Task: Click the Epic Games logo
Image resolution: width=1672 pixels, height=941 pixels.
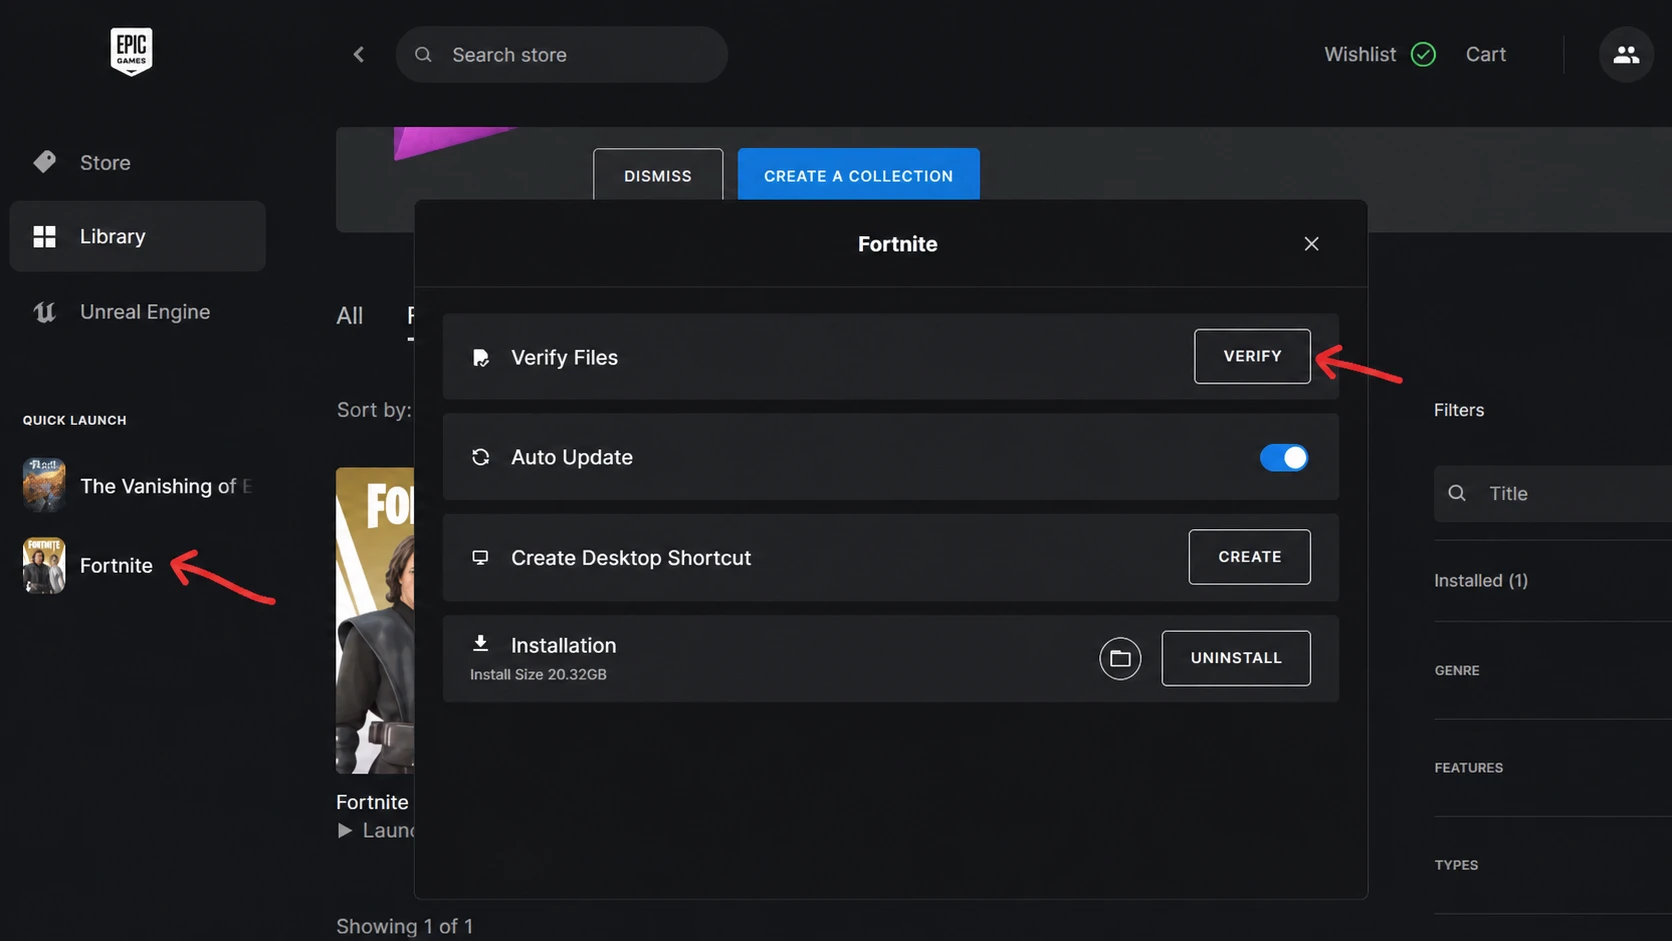Action: coord(131,51)
